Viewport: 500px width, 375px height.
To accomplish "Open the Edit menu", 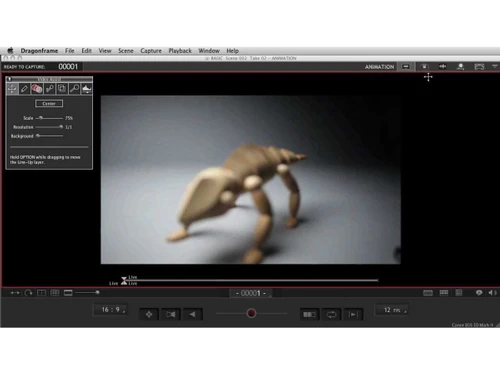I will click(86, 51).
